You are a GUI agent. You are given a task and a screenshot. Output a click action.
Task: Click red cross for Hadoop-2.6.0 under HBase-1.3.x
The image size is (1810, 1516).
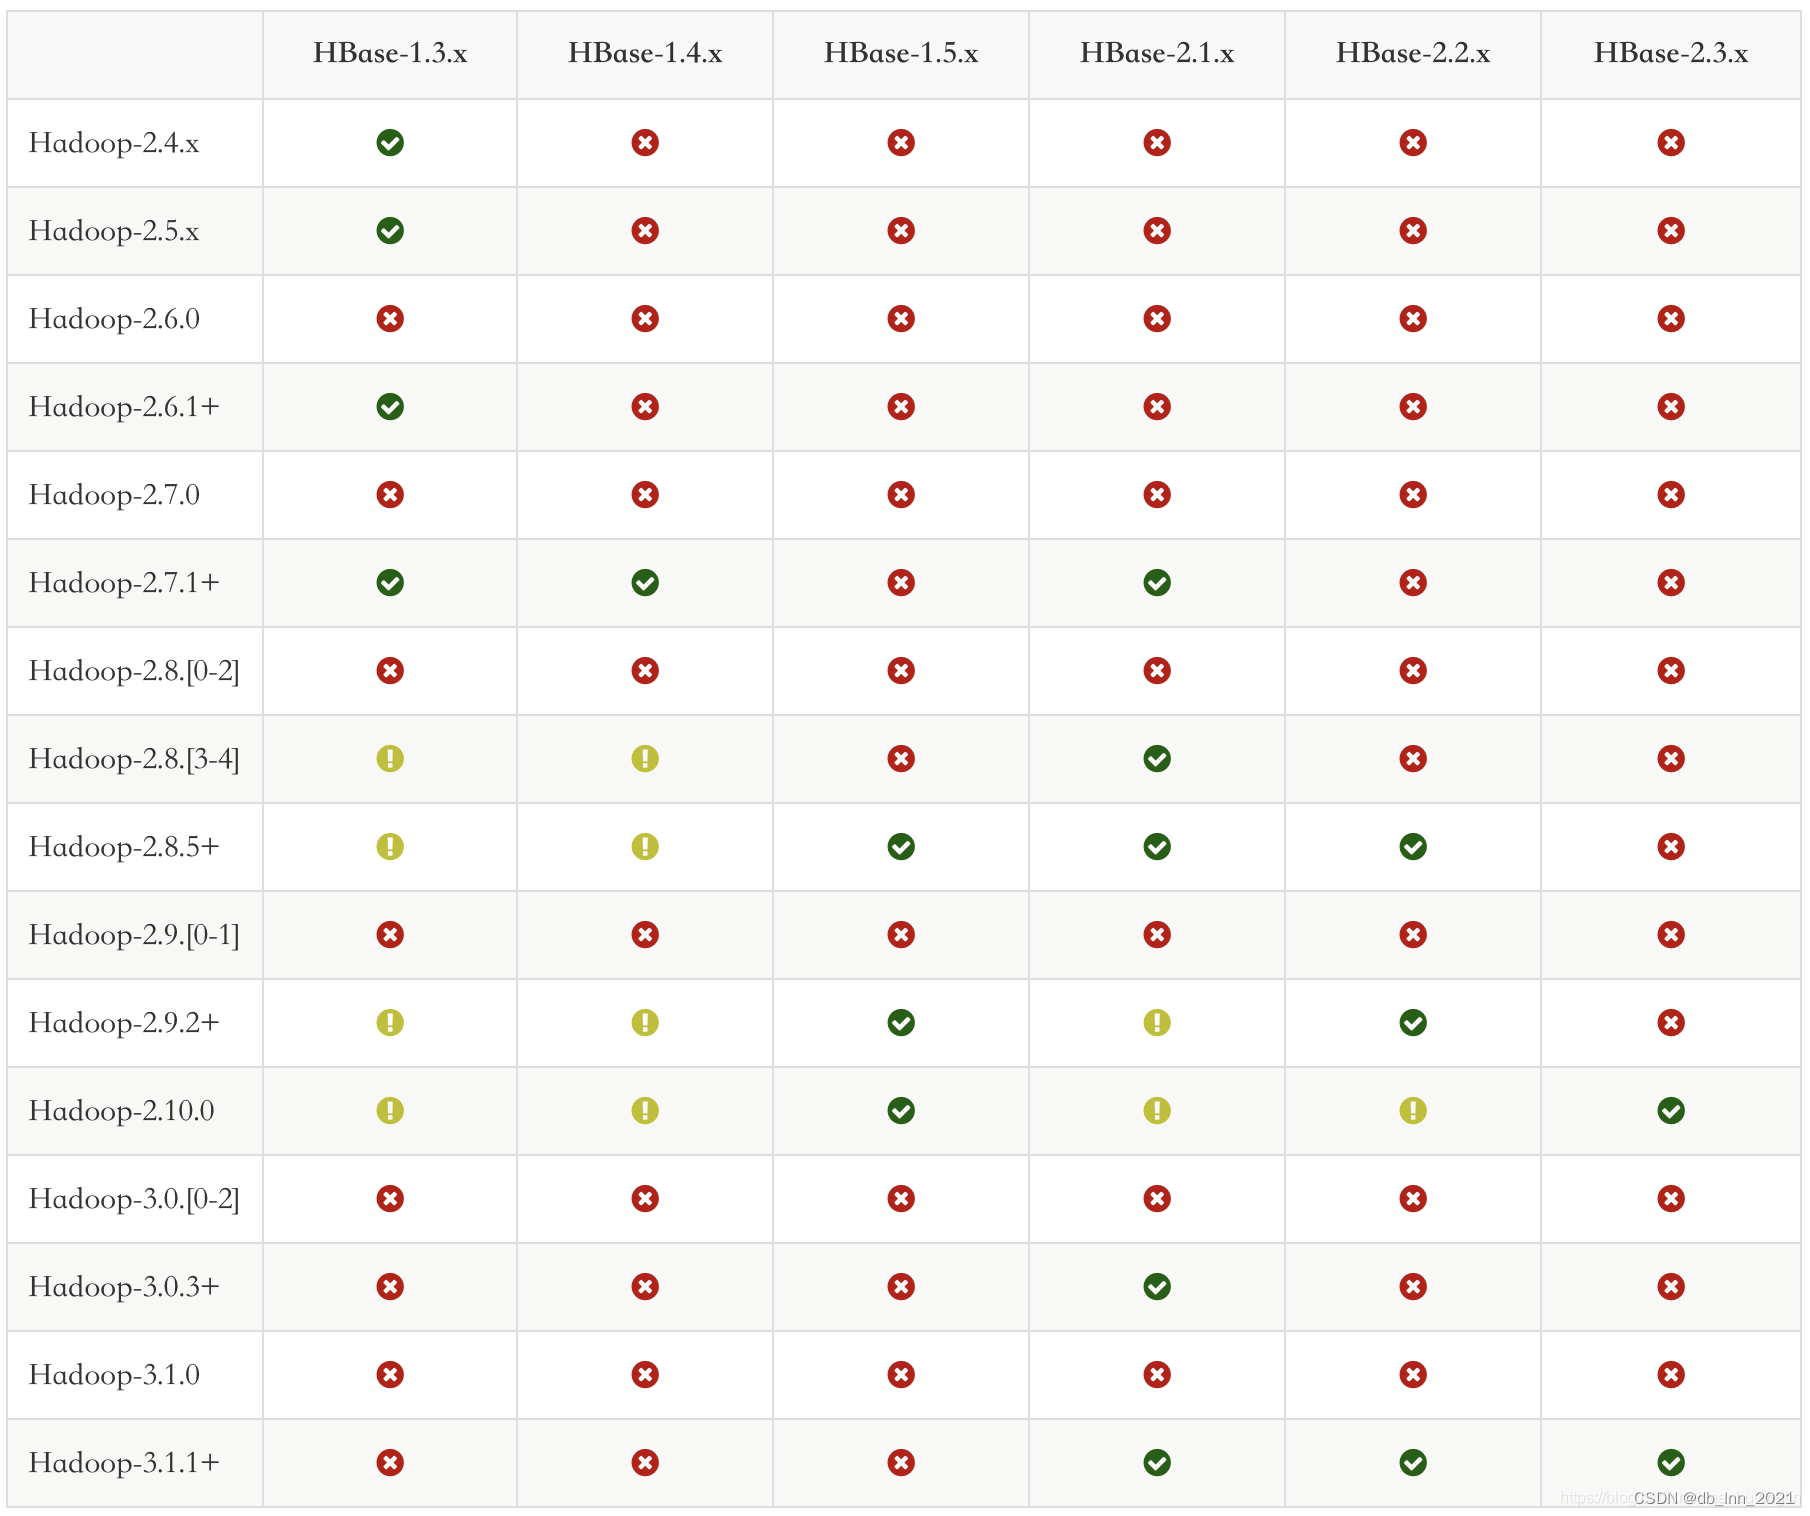[390, 319]
